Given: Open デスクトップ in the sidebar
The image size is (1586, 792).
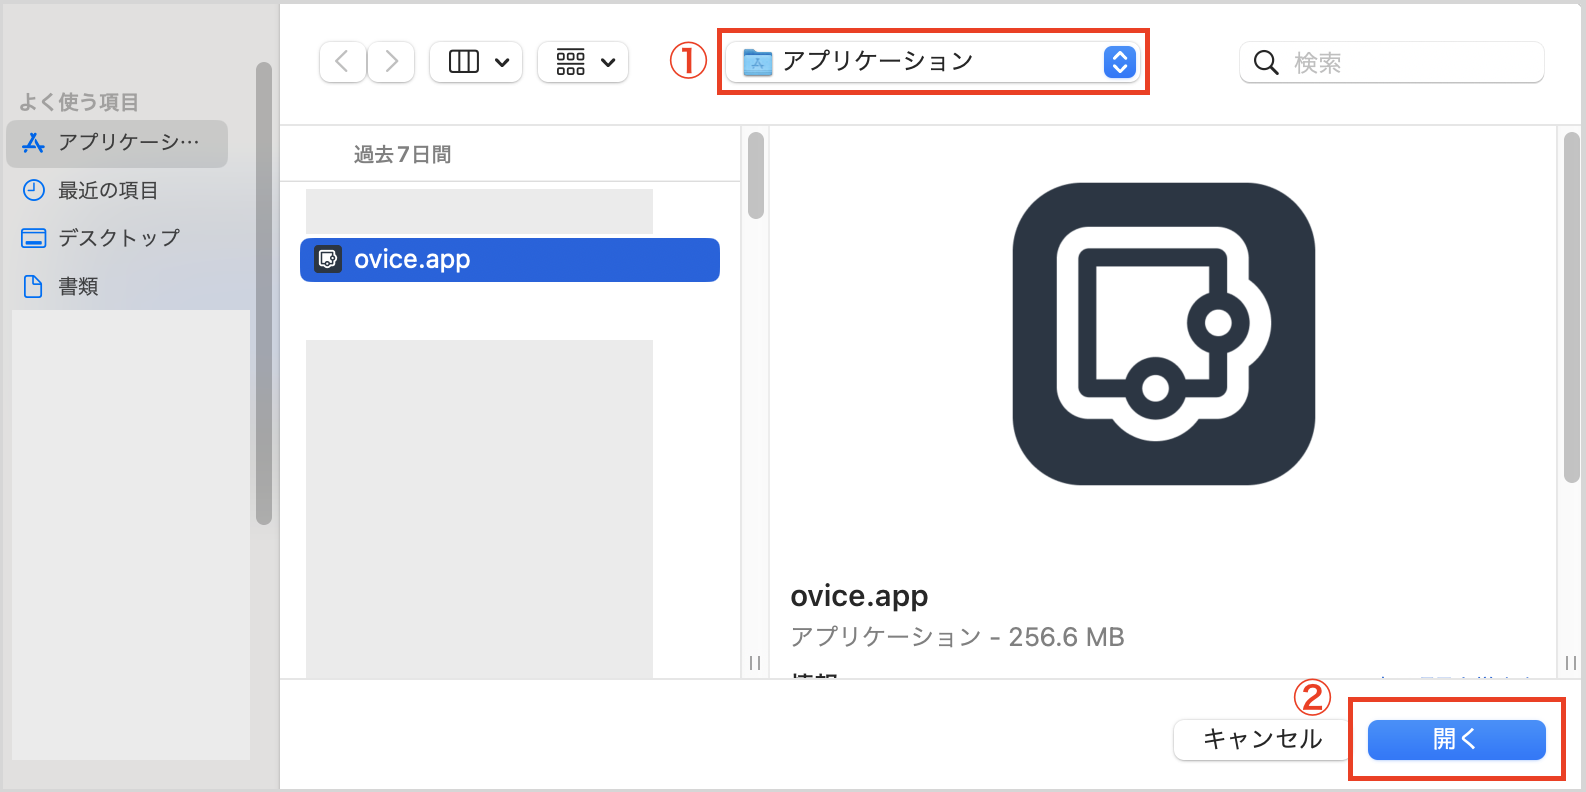Looking at the screenshot, I should click(117, 238).
